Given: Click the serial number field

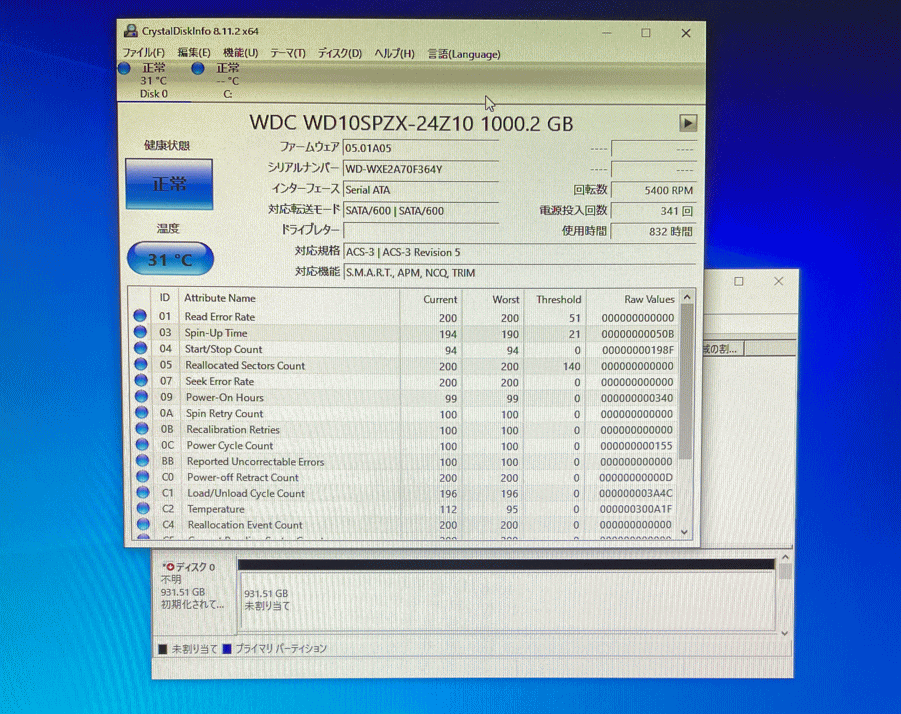Looking at the screenshot, I should (x=420, y=169).
